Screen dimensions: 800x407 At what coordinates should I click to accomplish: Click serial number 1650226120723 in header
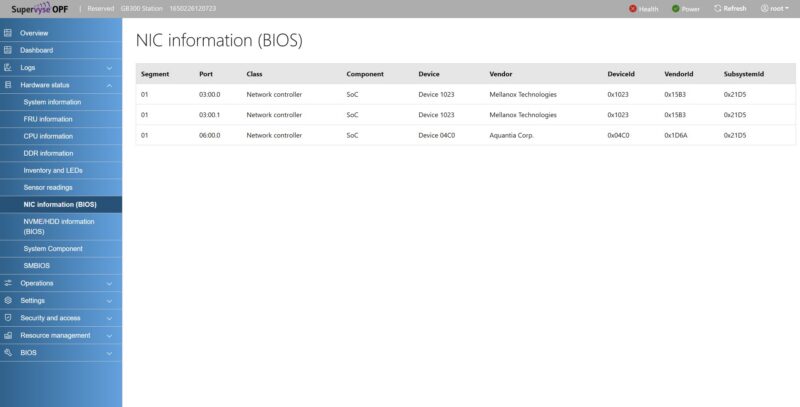(x=192, y=9)
